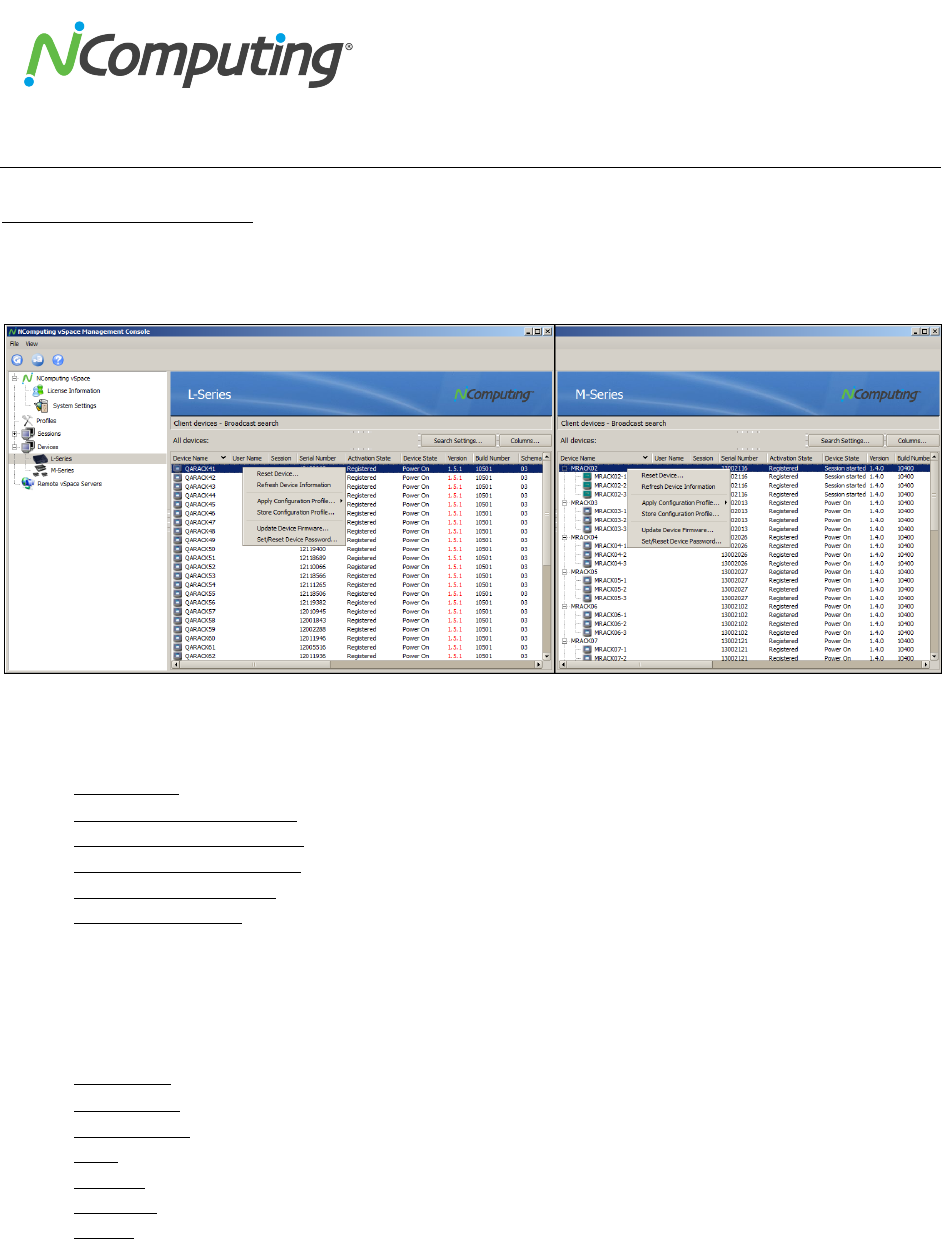The height and width of the screenshot is (1239, 942).
Task: Open the File menu
Action: [15, 343]
